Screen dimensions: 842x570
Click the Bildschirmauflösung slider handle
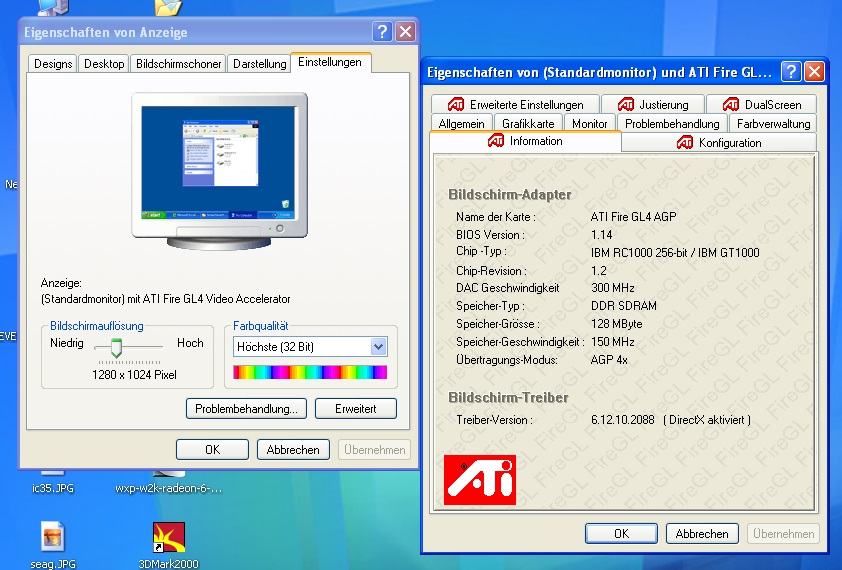pyautogui.click(x=116, y=348)
